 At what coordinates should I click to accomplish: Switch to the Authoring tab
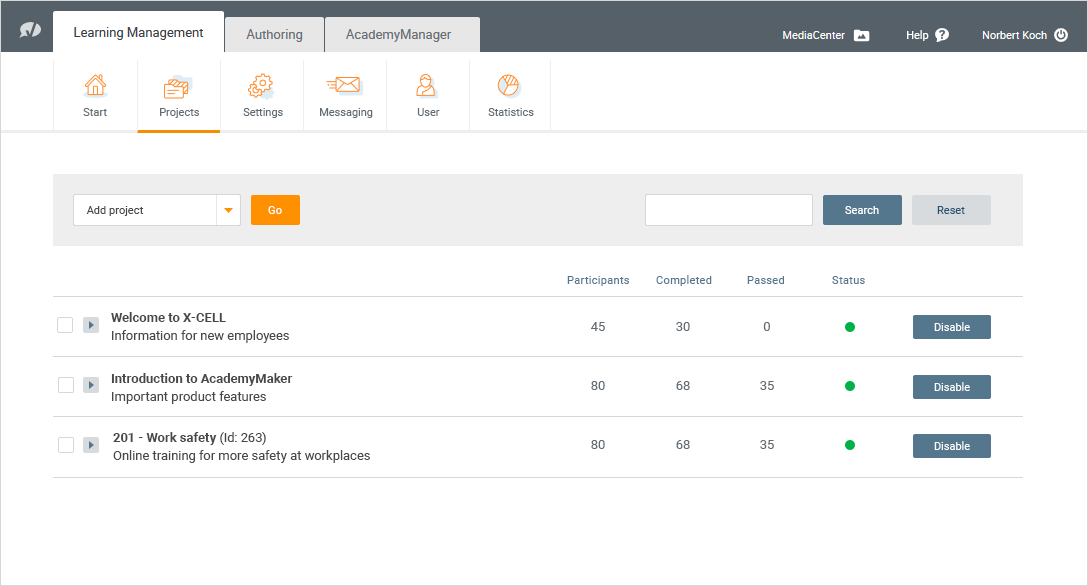tap(274, 33)
